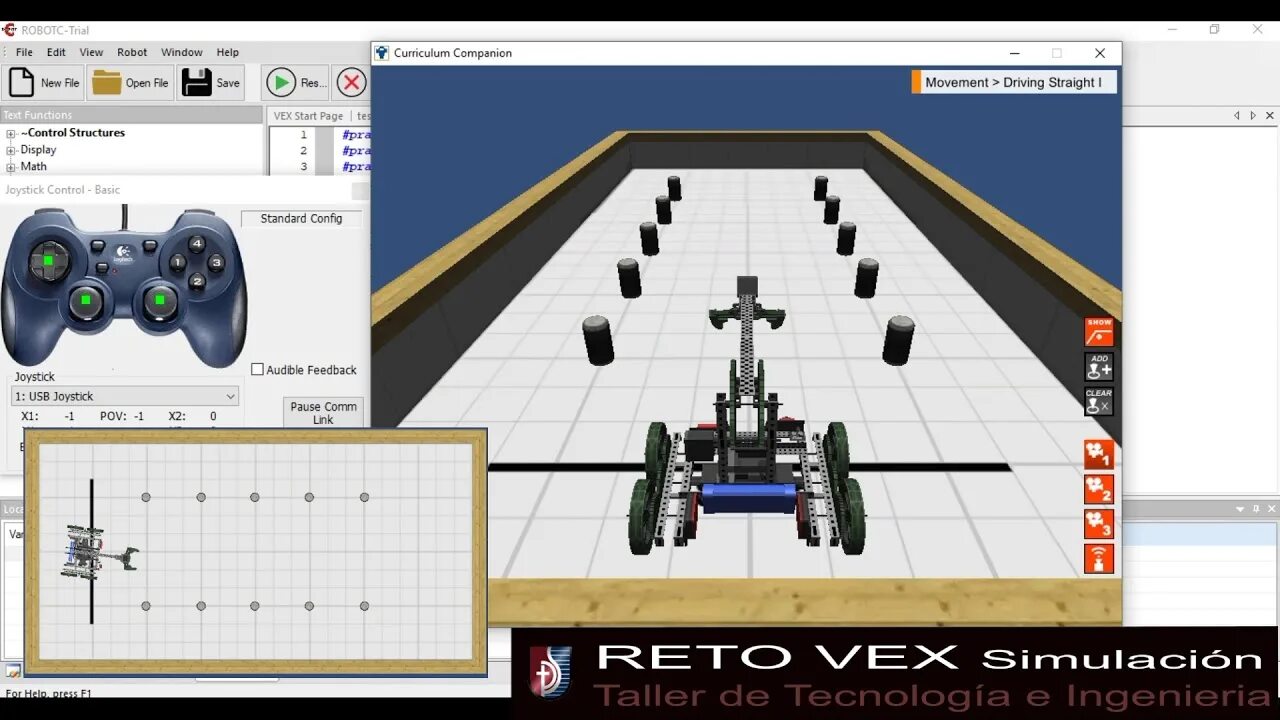Enable the Audible Feedback checkbox
The height and width of the screenshot is (720, 1280).
pos(257,369)
